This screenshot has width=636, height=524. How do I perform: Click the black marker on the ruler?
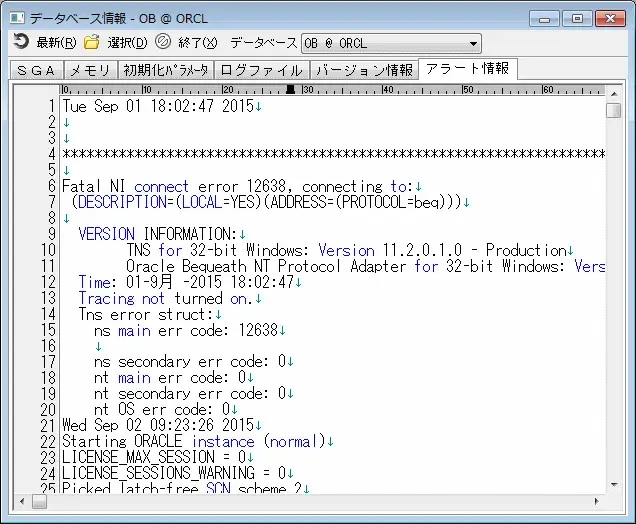tap(291, 90)
